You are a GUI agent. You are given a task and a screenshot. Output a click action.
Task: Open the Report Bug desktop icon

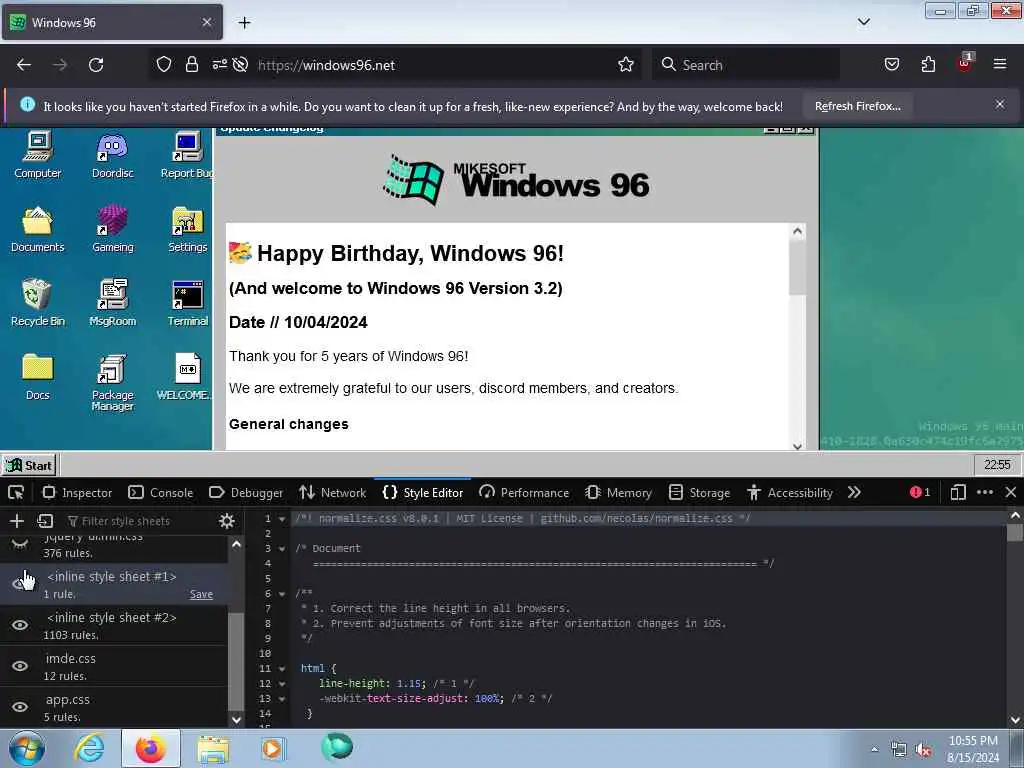coord(187,155)
